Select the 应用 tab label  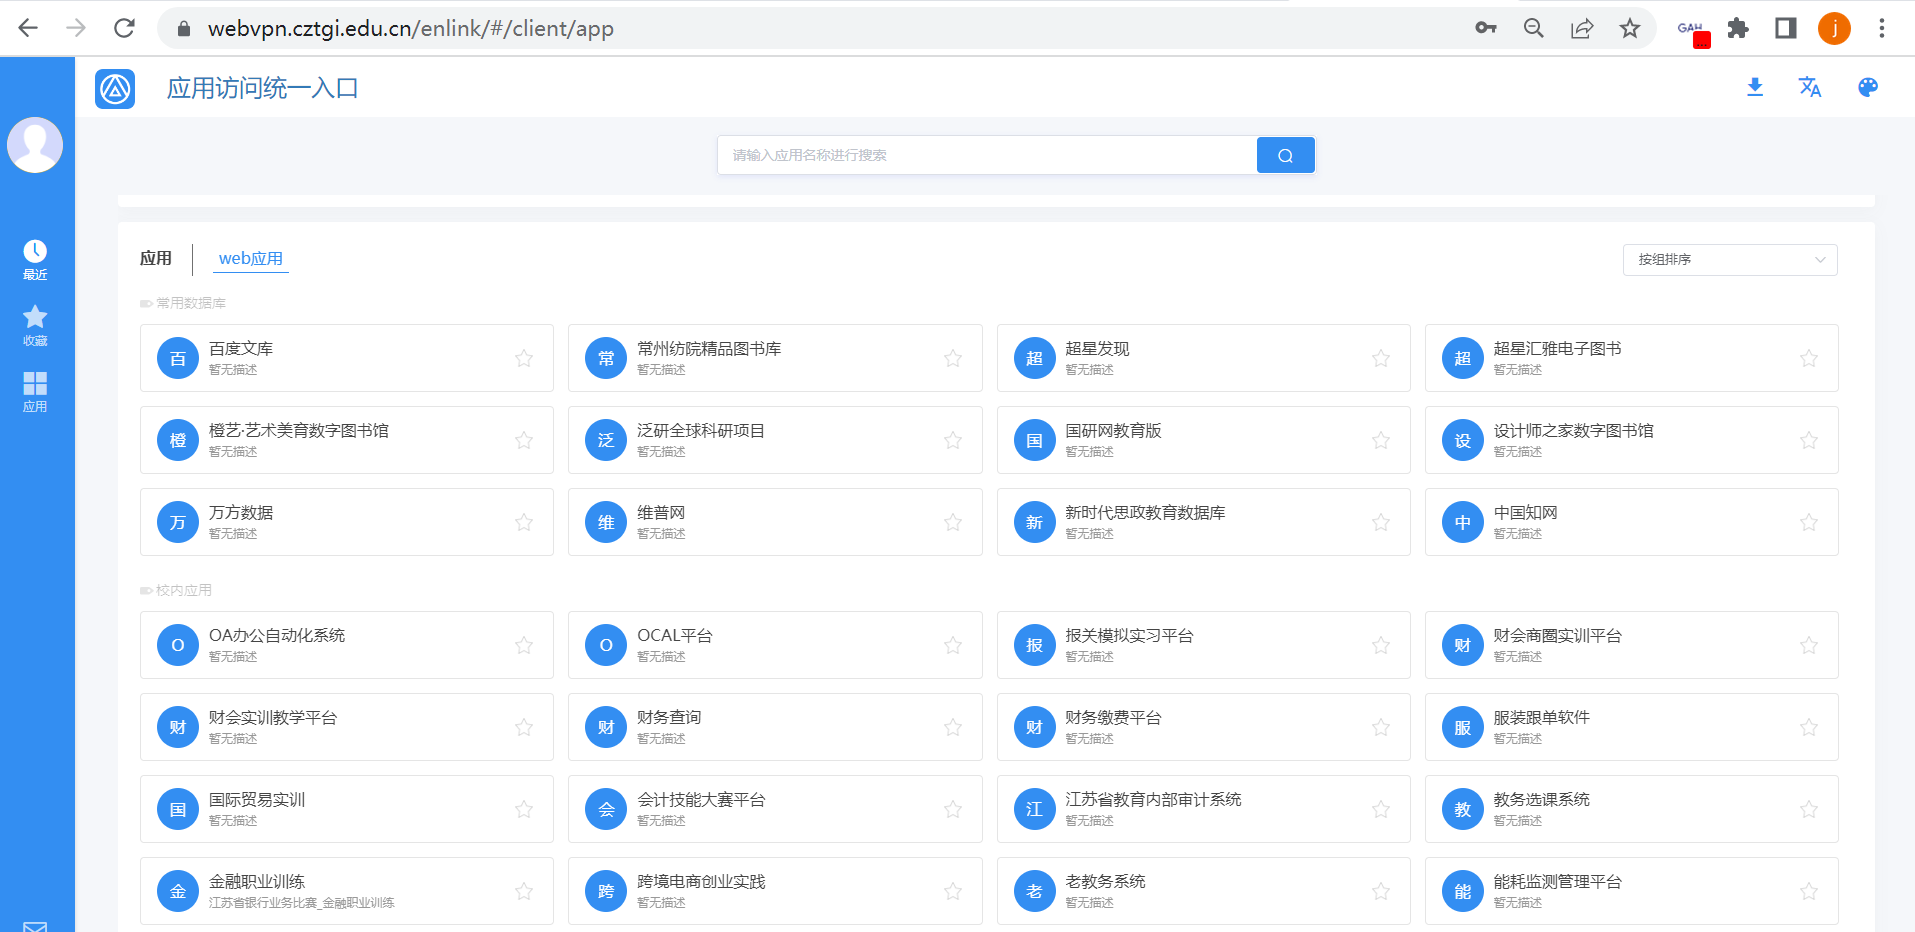coord(156,258)
